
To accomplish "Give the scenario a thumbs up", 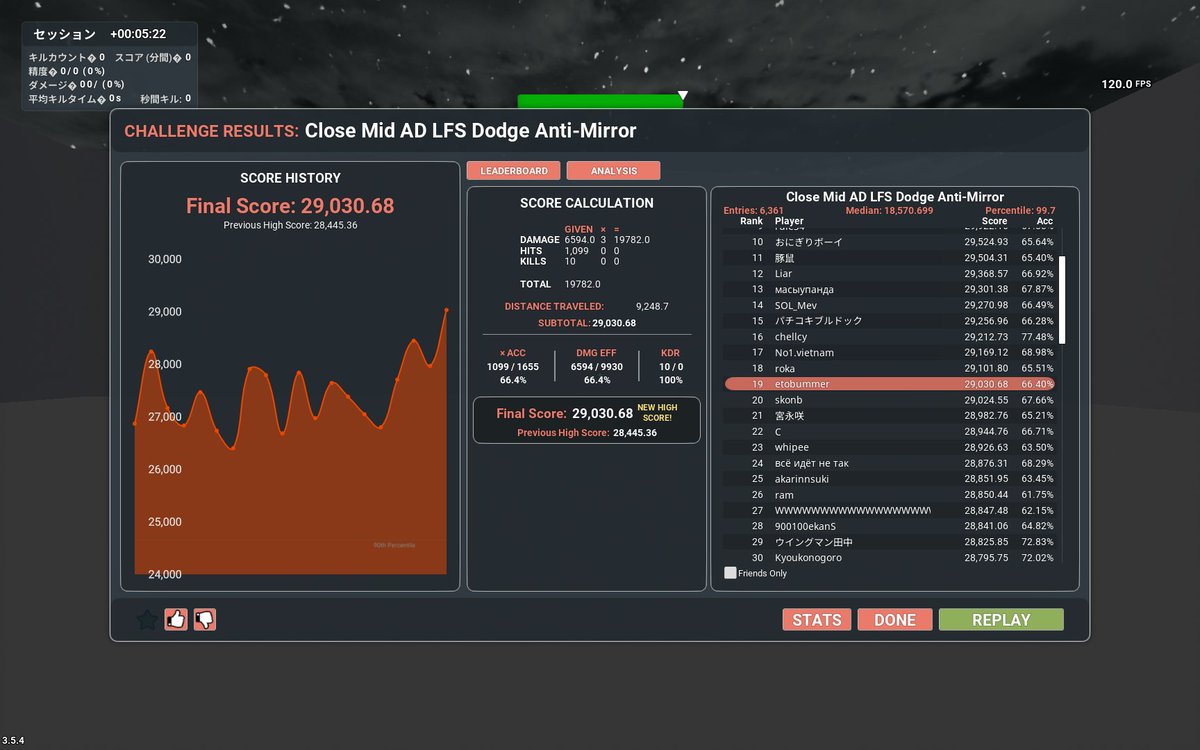I will 176,620.
